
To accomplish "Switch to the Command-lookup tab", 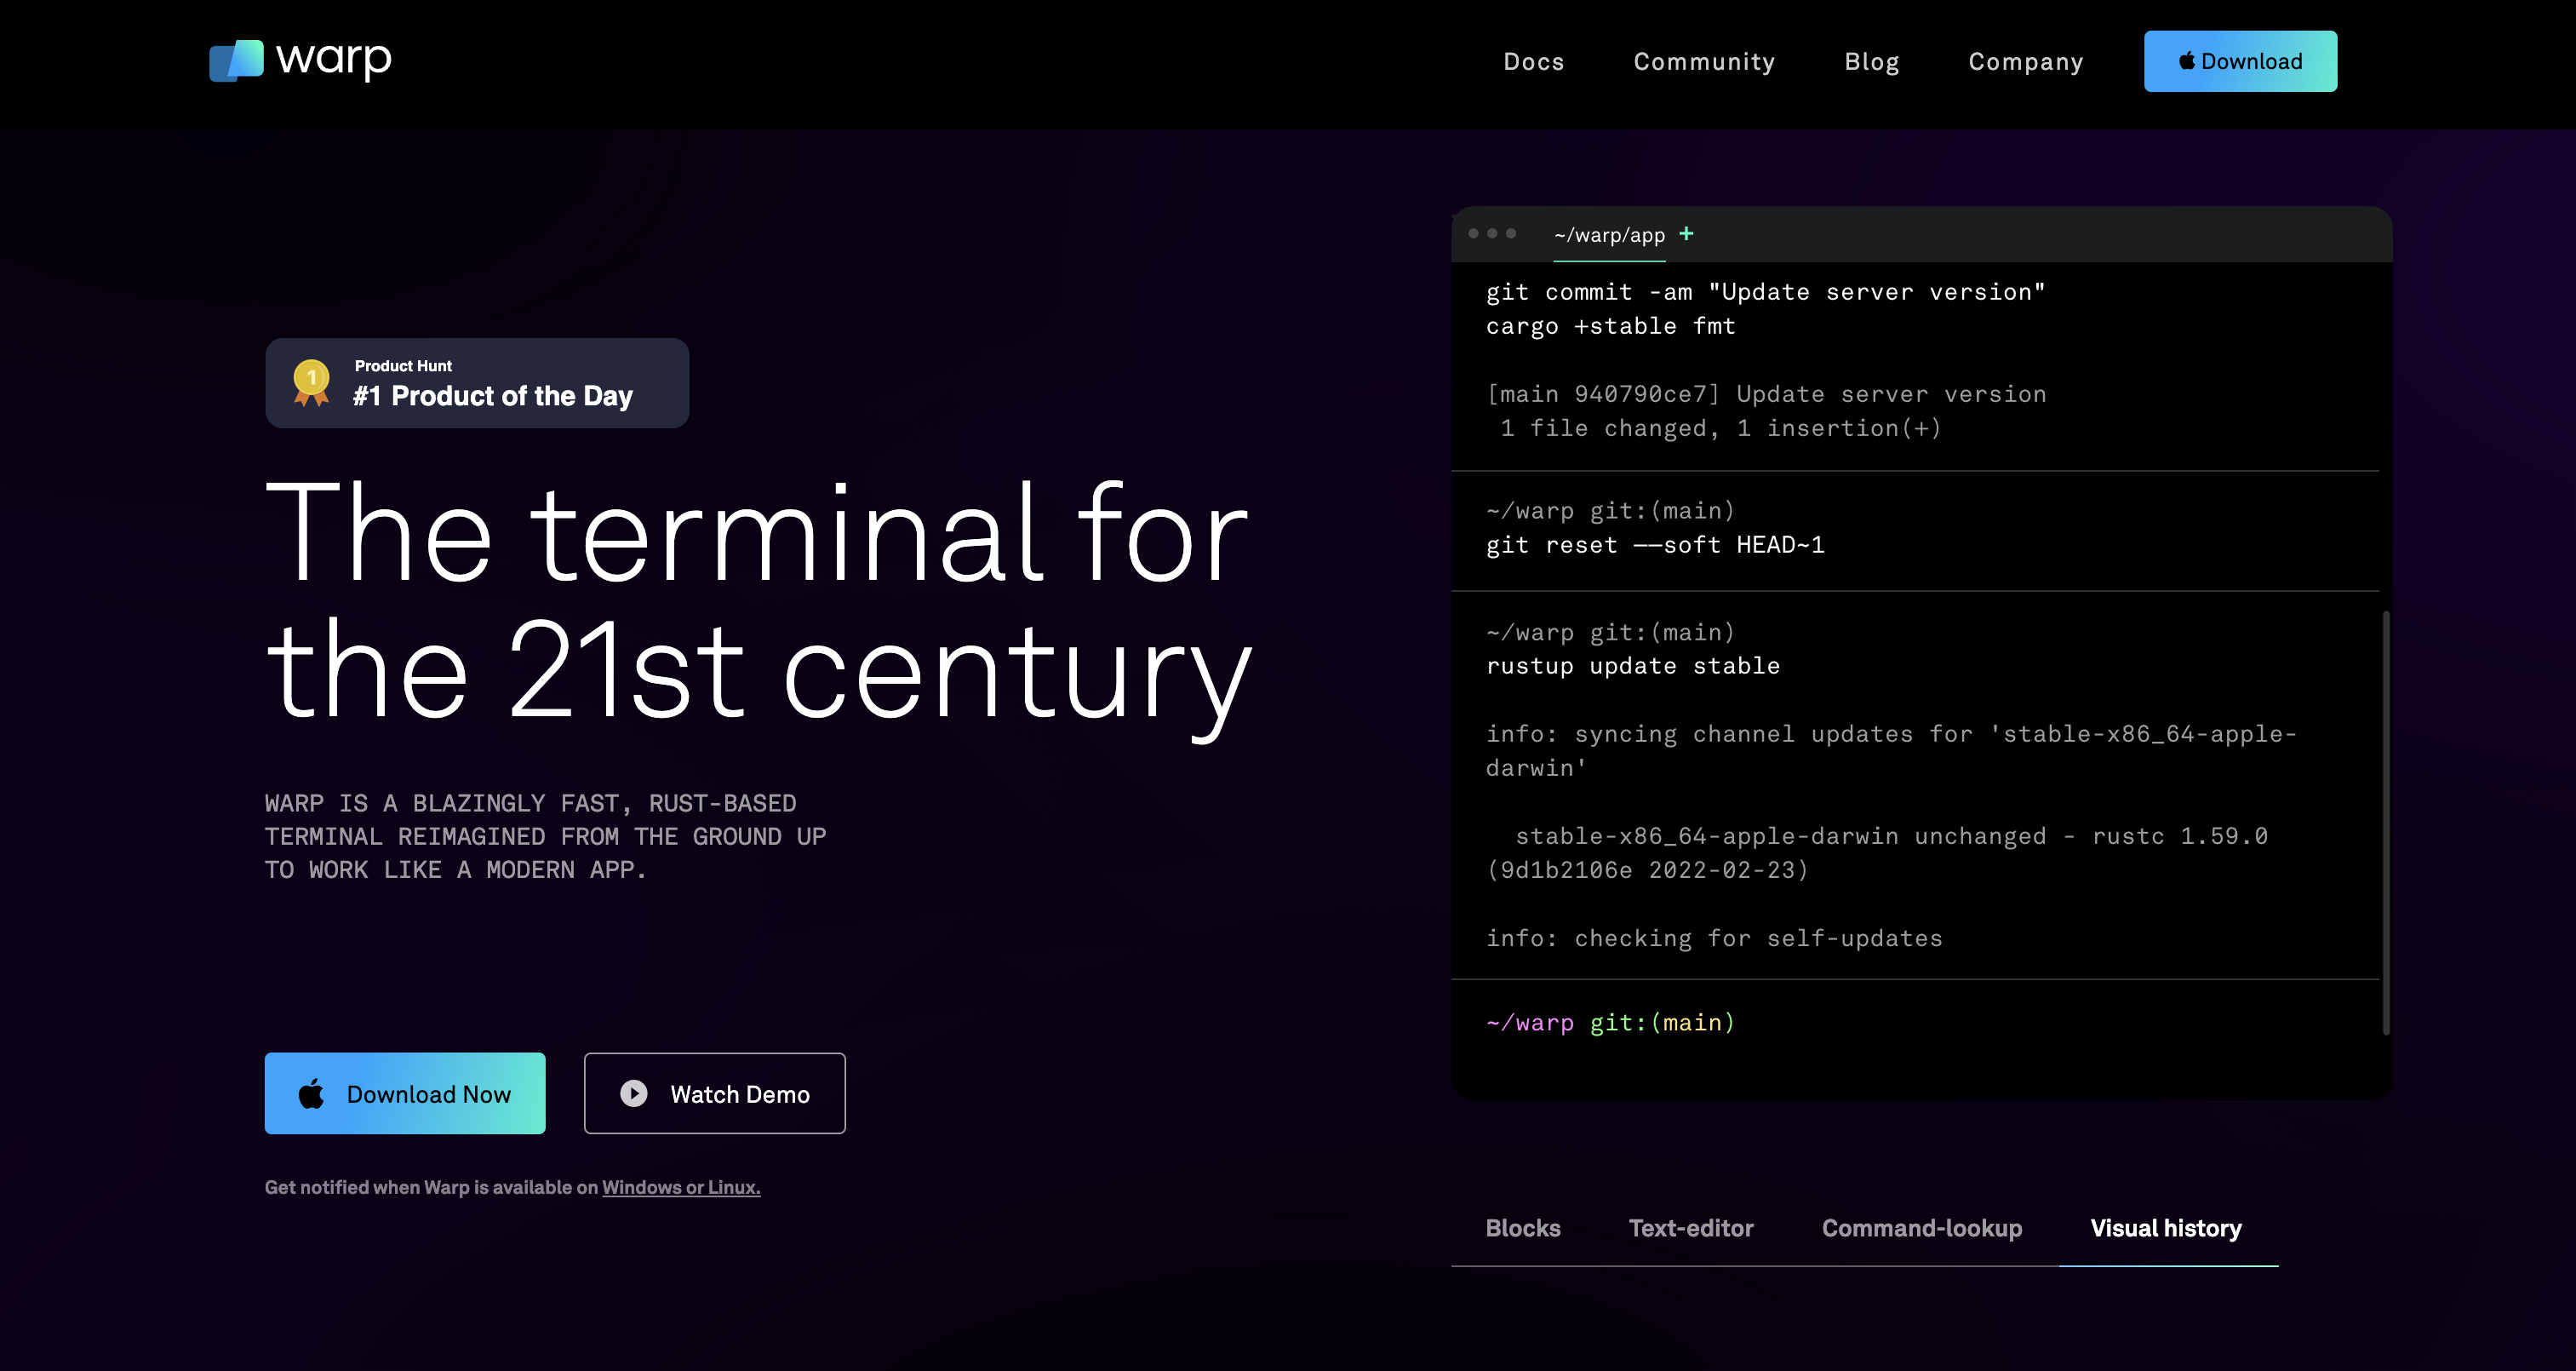I will click(1921, 1228).
